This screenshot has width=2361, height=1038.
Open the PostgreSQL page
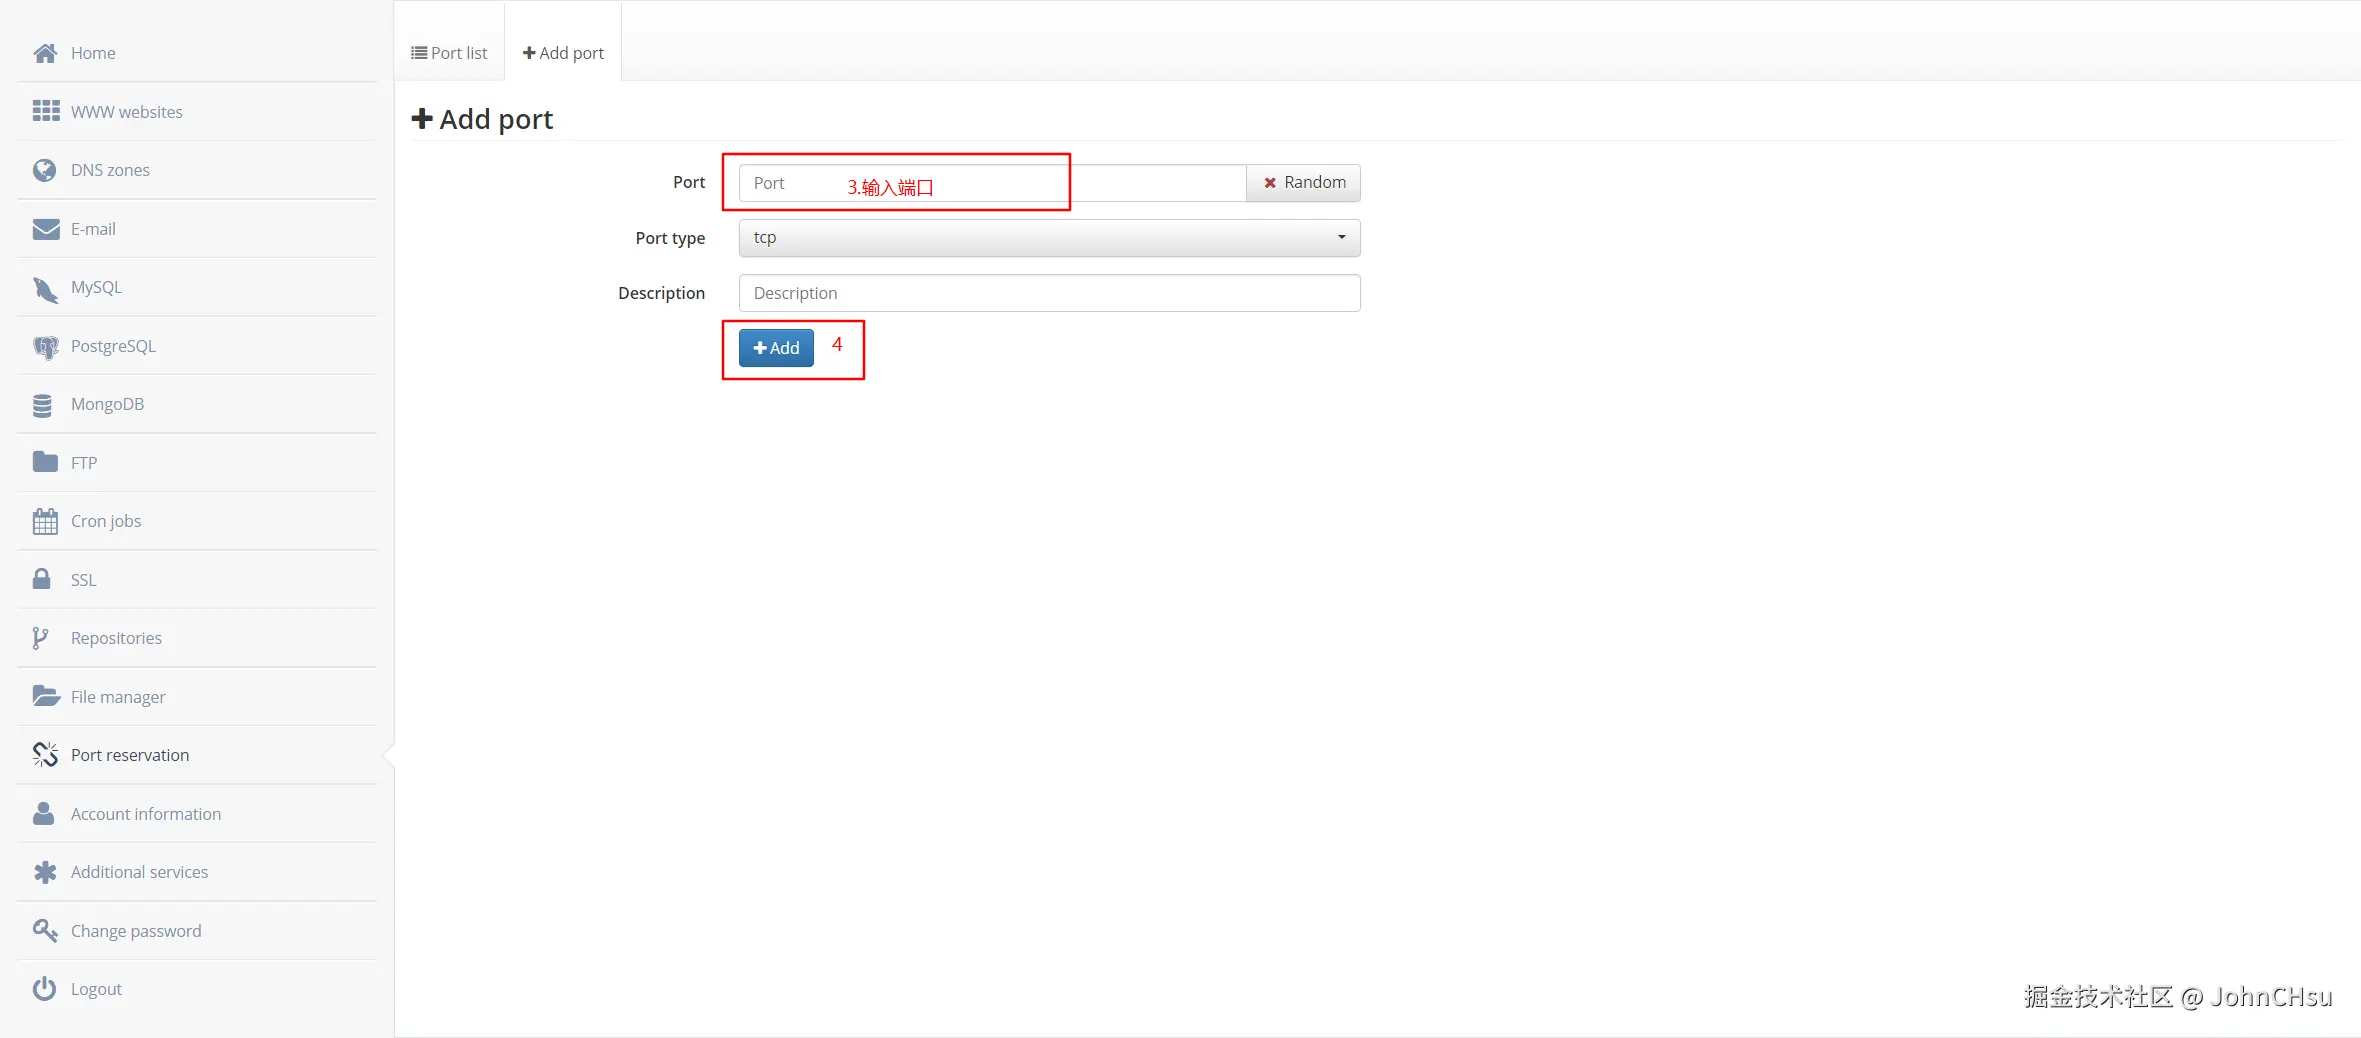[113, 346]
